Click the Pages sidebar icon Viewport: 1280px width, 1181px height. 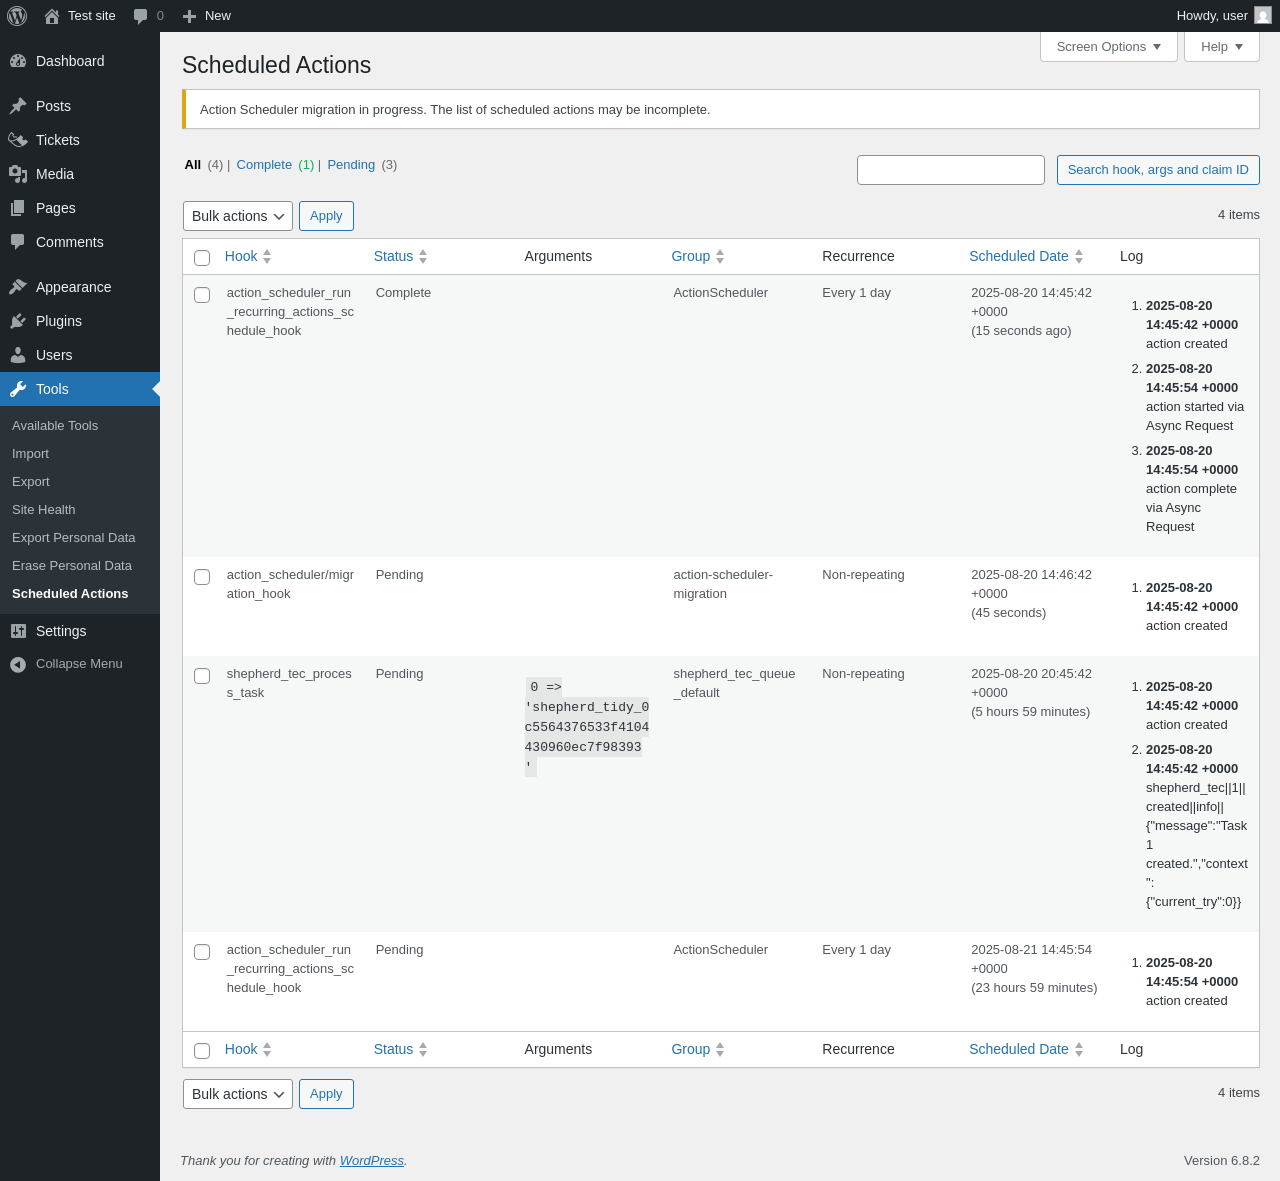coord(18,208)
